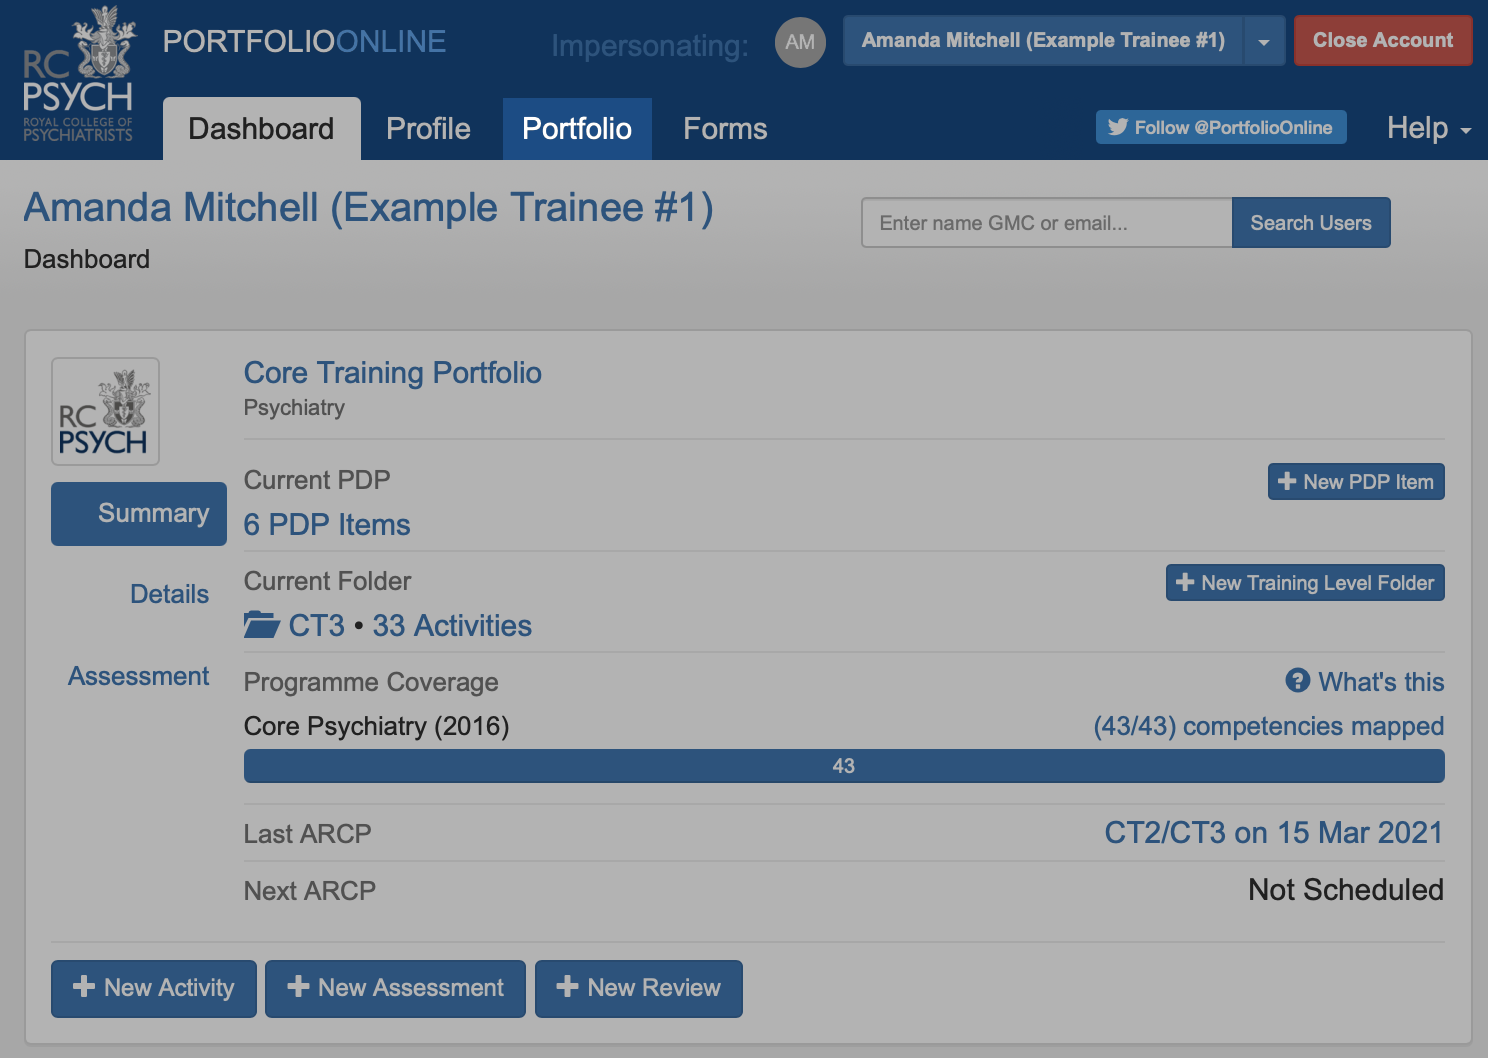Click the Search Users button
This screenshot has width=1488, height=1058.
[x=1310, y=223]
